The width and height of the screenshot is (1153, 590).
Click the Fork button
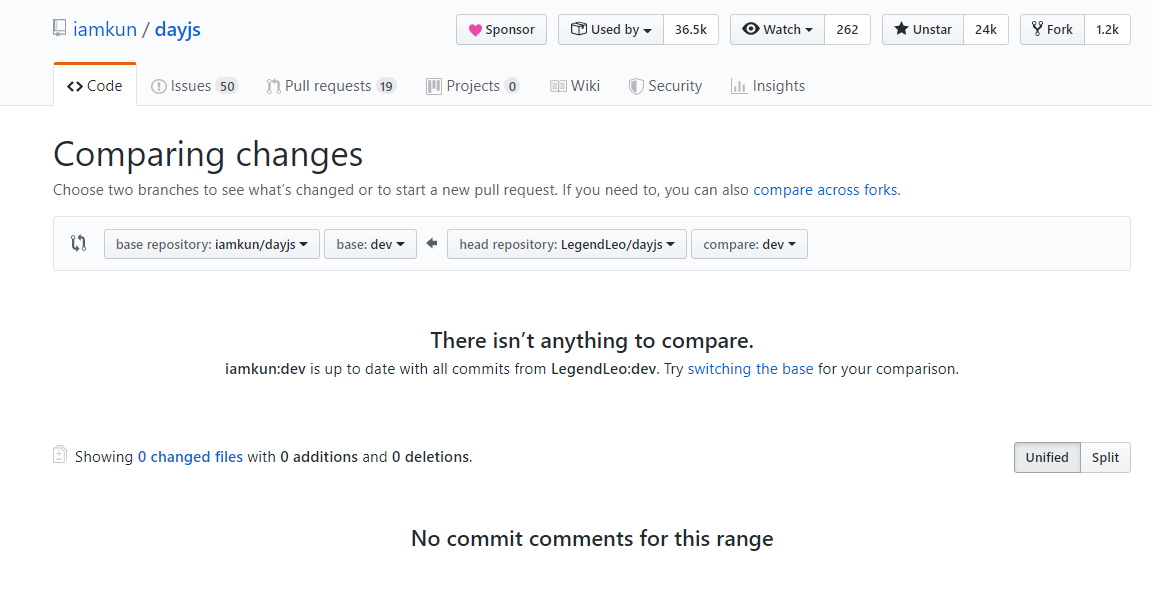(1052, 29)
